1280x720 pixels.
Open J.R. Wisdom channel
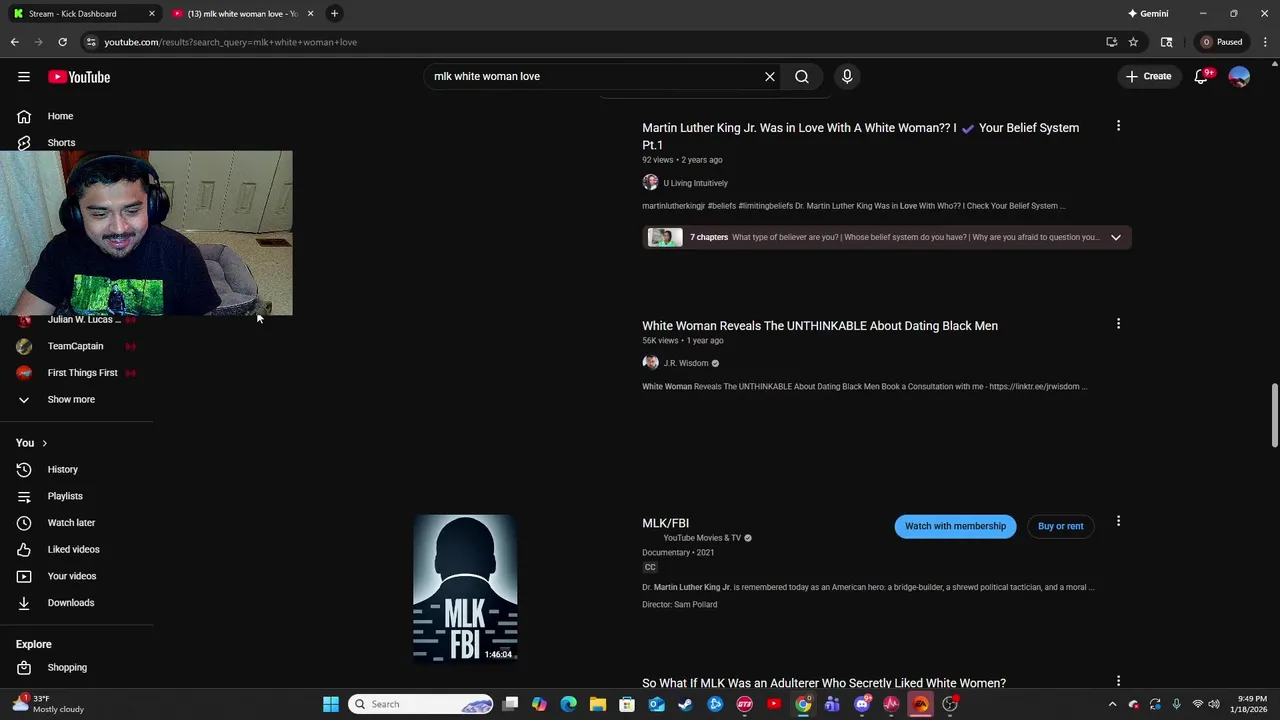(685, 363)
